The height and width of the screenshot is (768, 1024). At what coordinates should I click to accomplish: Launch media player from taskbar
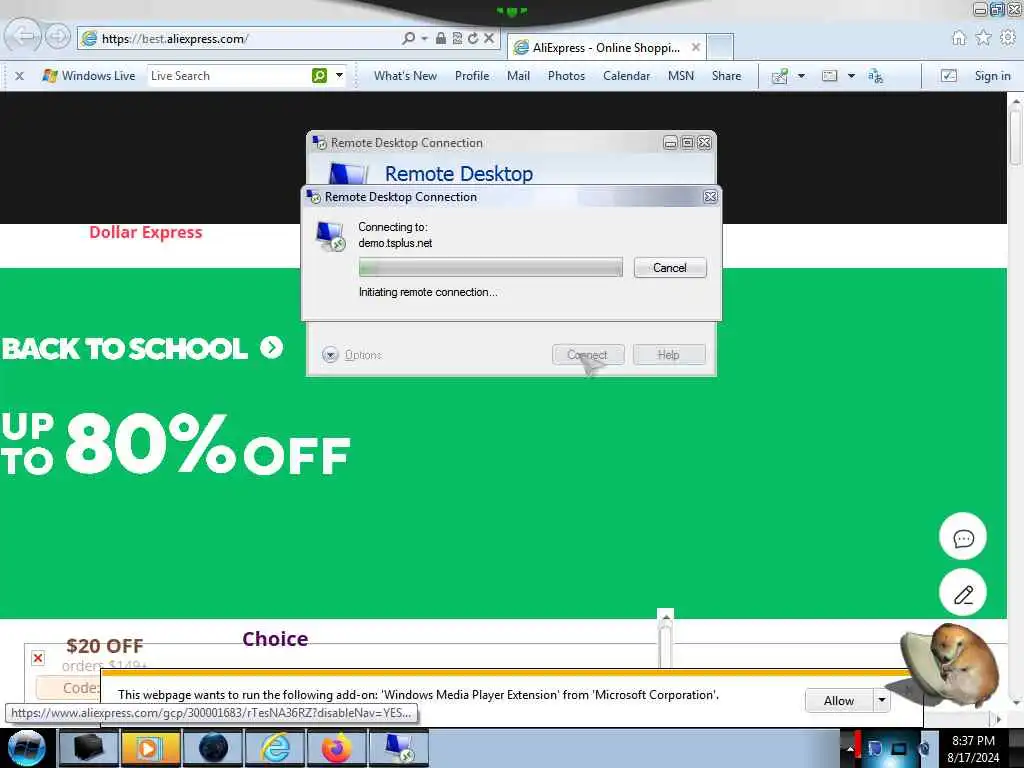pyautogui.click(x=150, y=748)
